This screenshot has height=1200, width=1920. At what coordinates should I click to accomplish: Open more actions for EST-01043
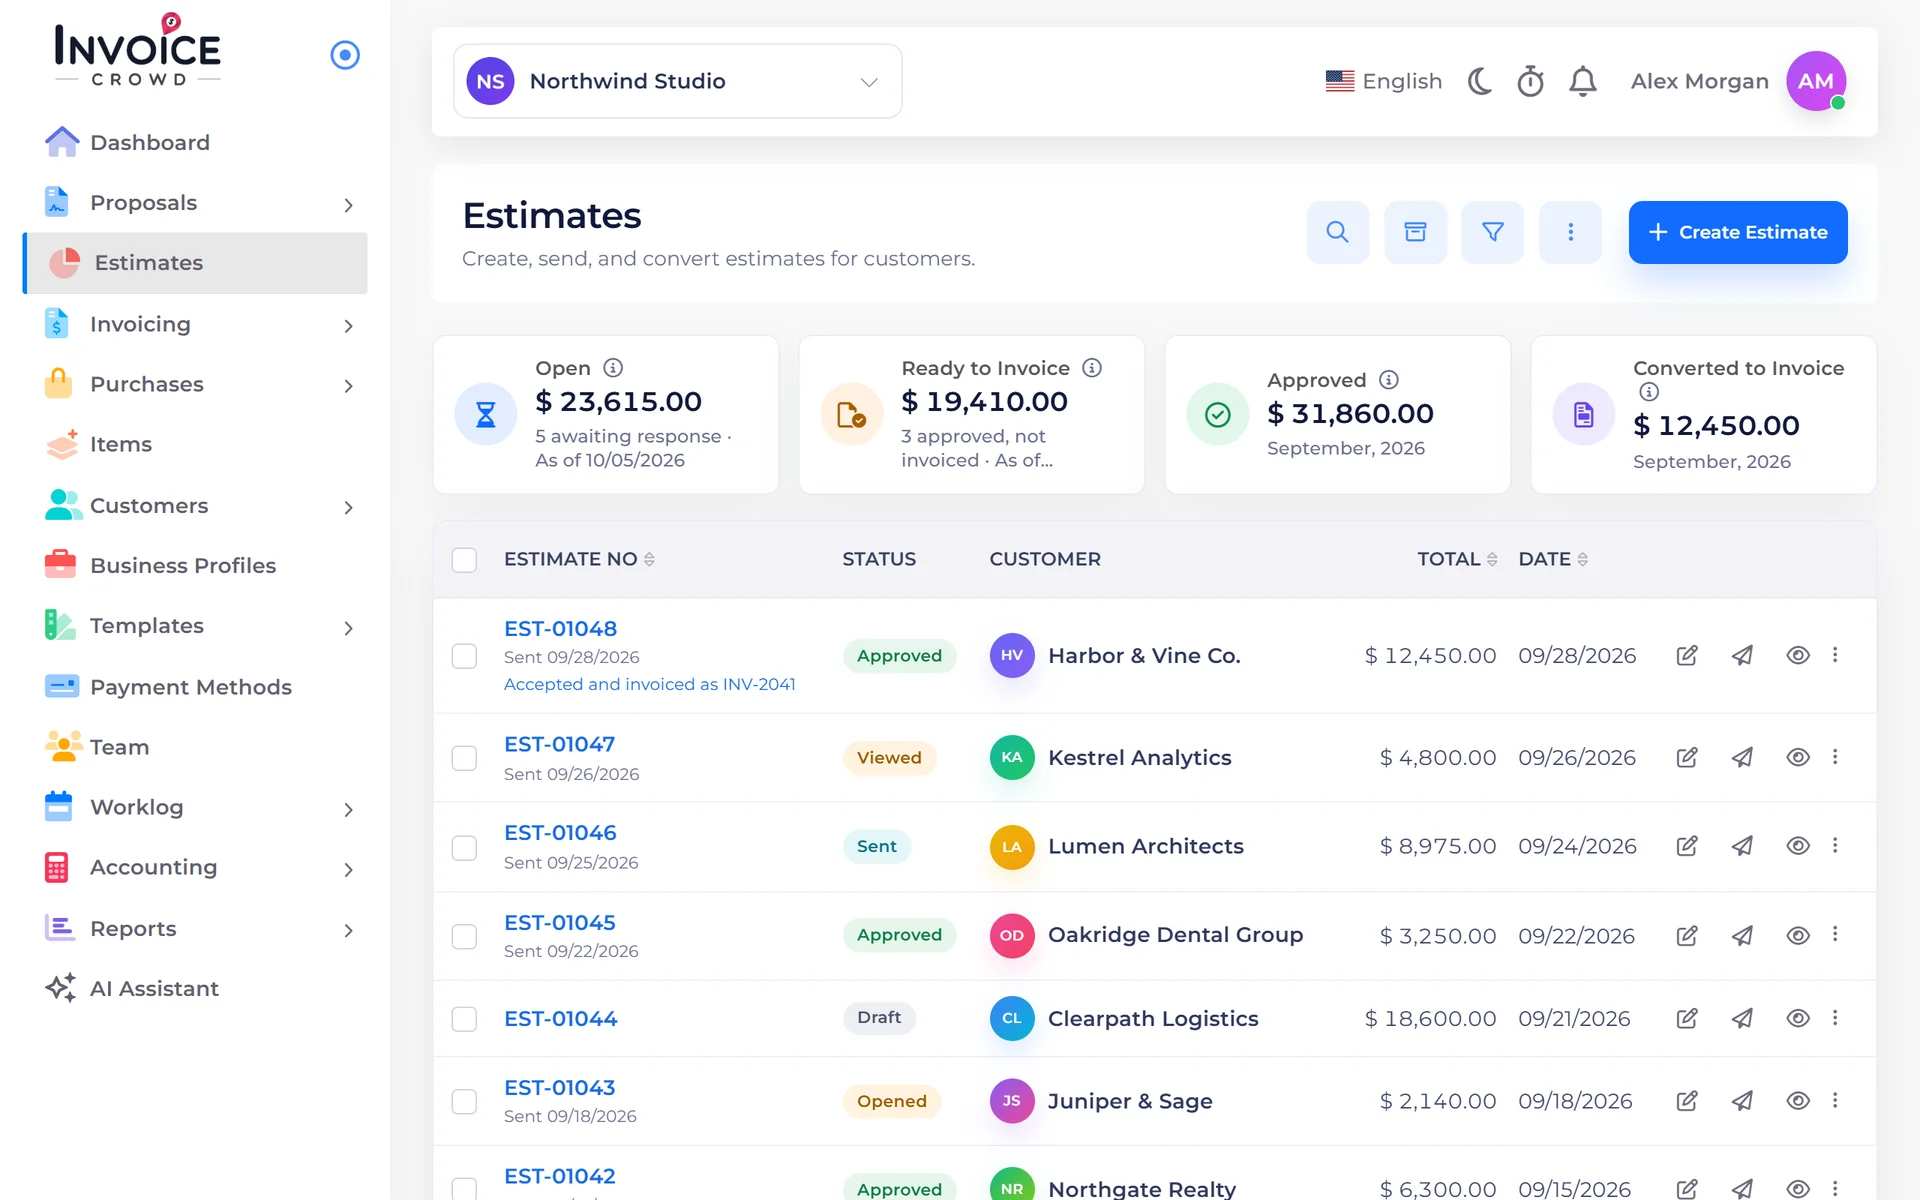1835,1100
